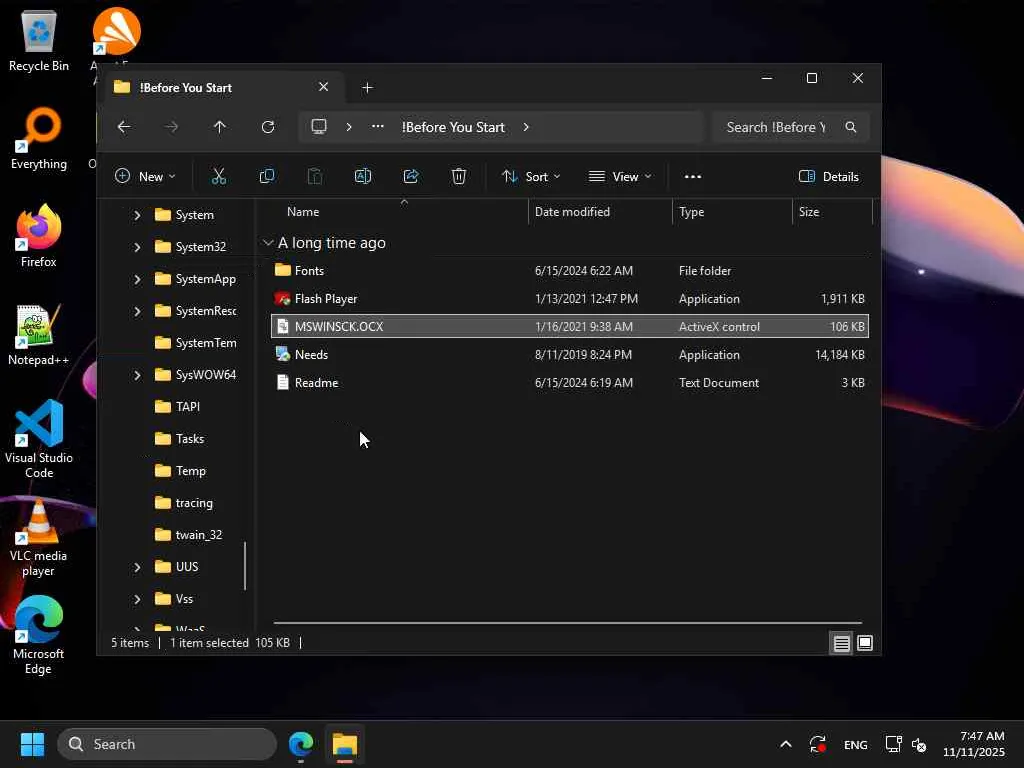
Task: Select the !Before You Start tab
Action: (x=222, y=88)
